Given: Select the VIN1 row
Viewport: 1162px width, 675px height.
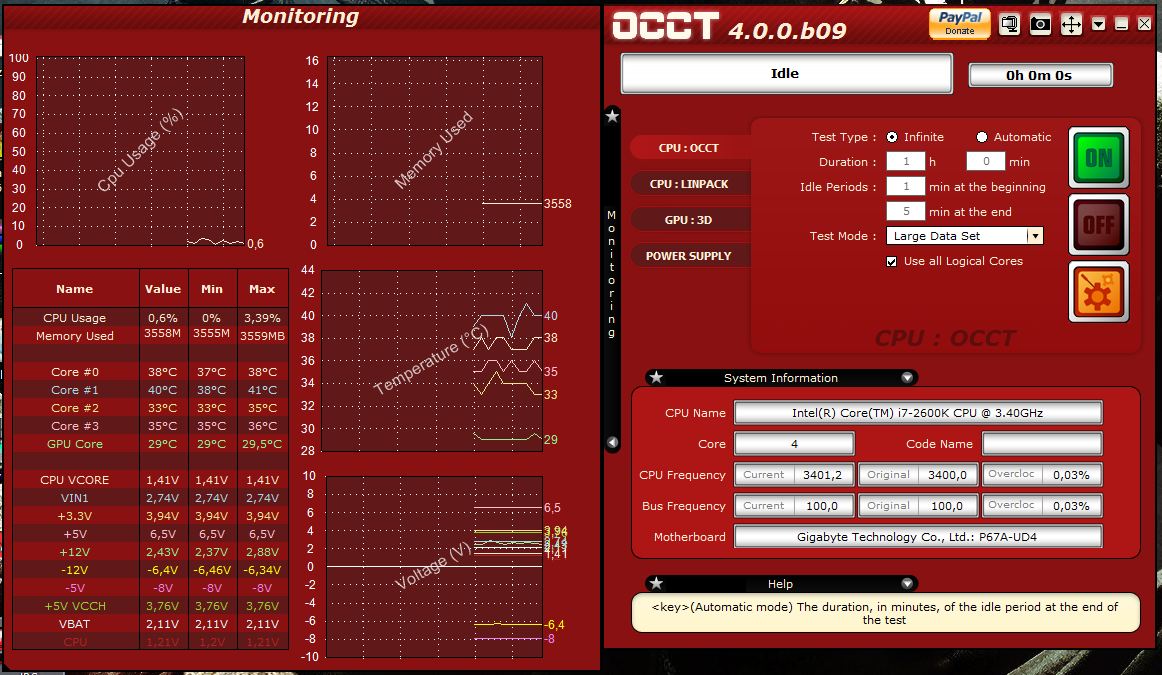Looking at the screenshot, I should (x=150, y=498).
